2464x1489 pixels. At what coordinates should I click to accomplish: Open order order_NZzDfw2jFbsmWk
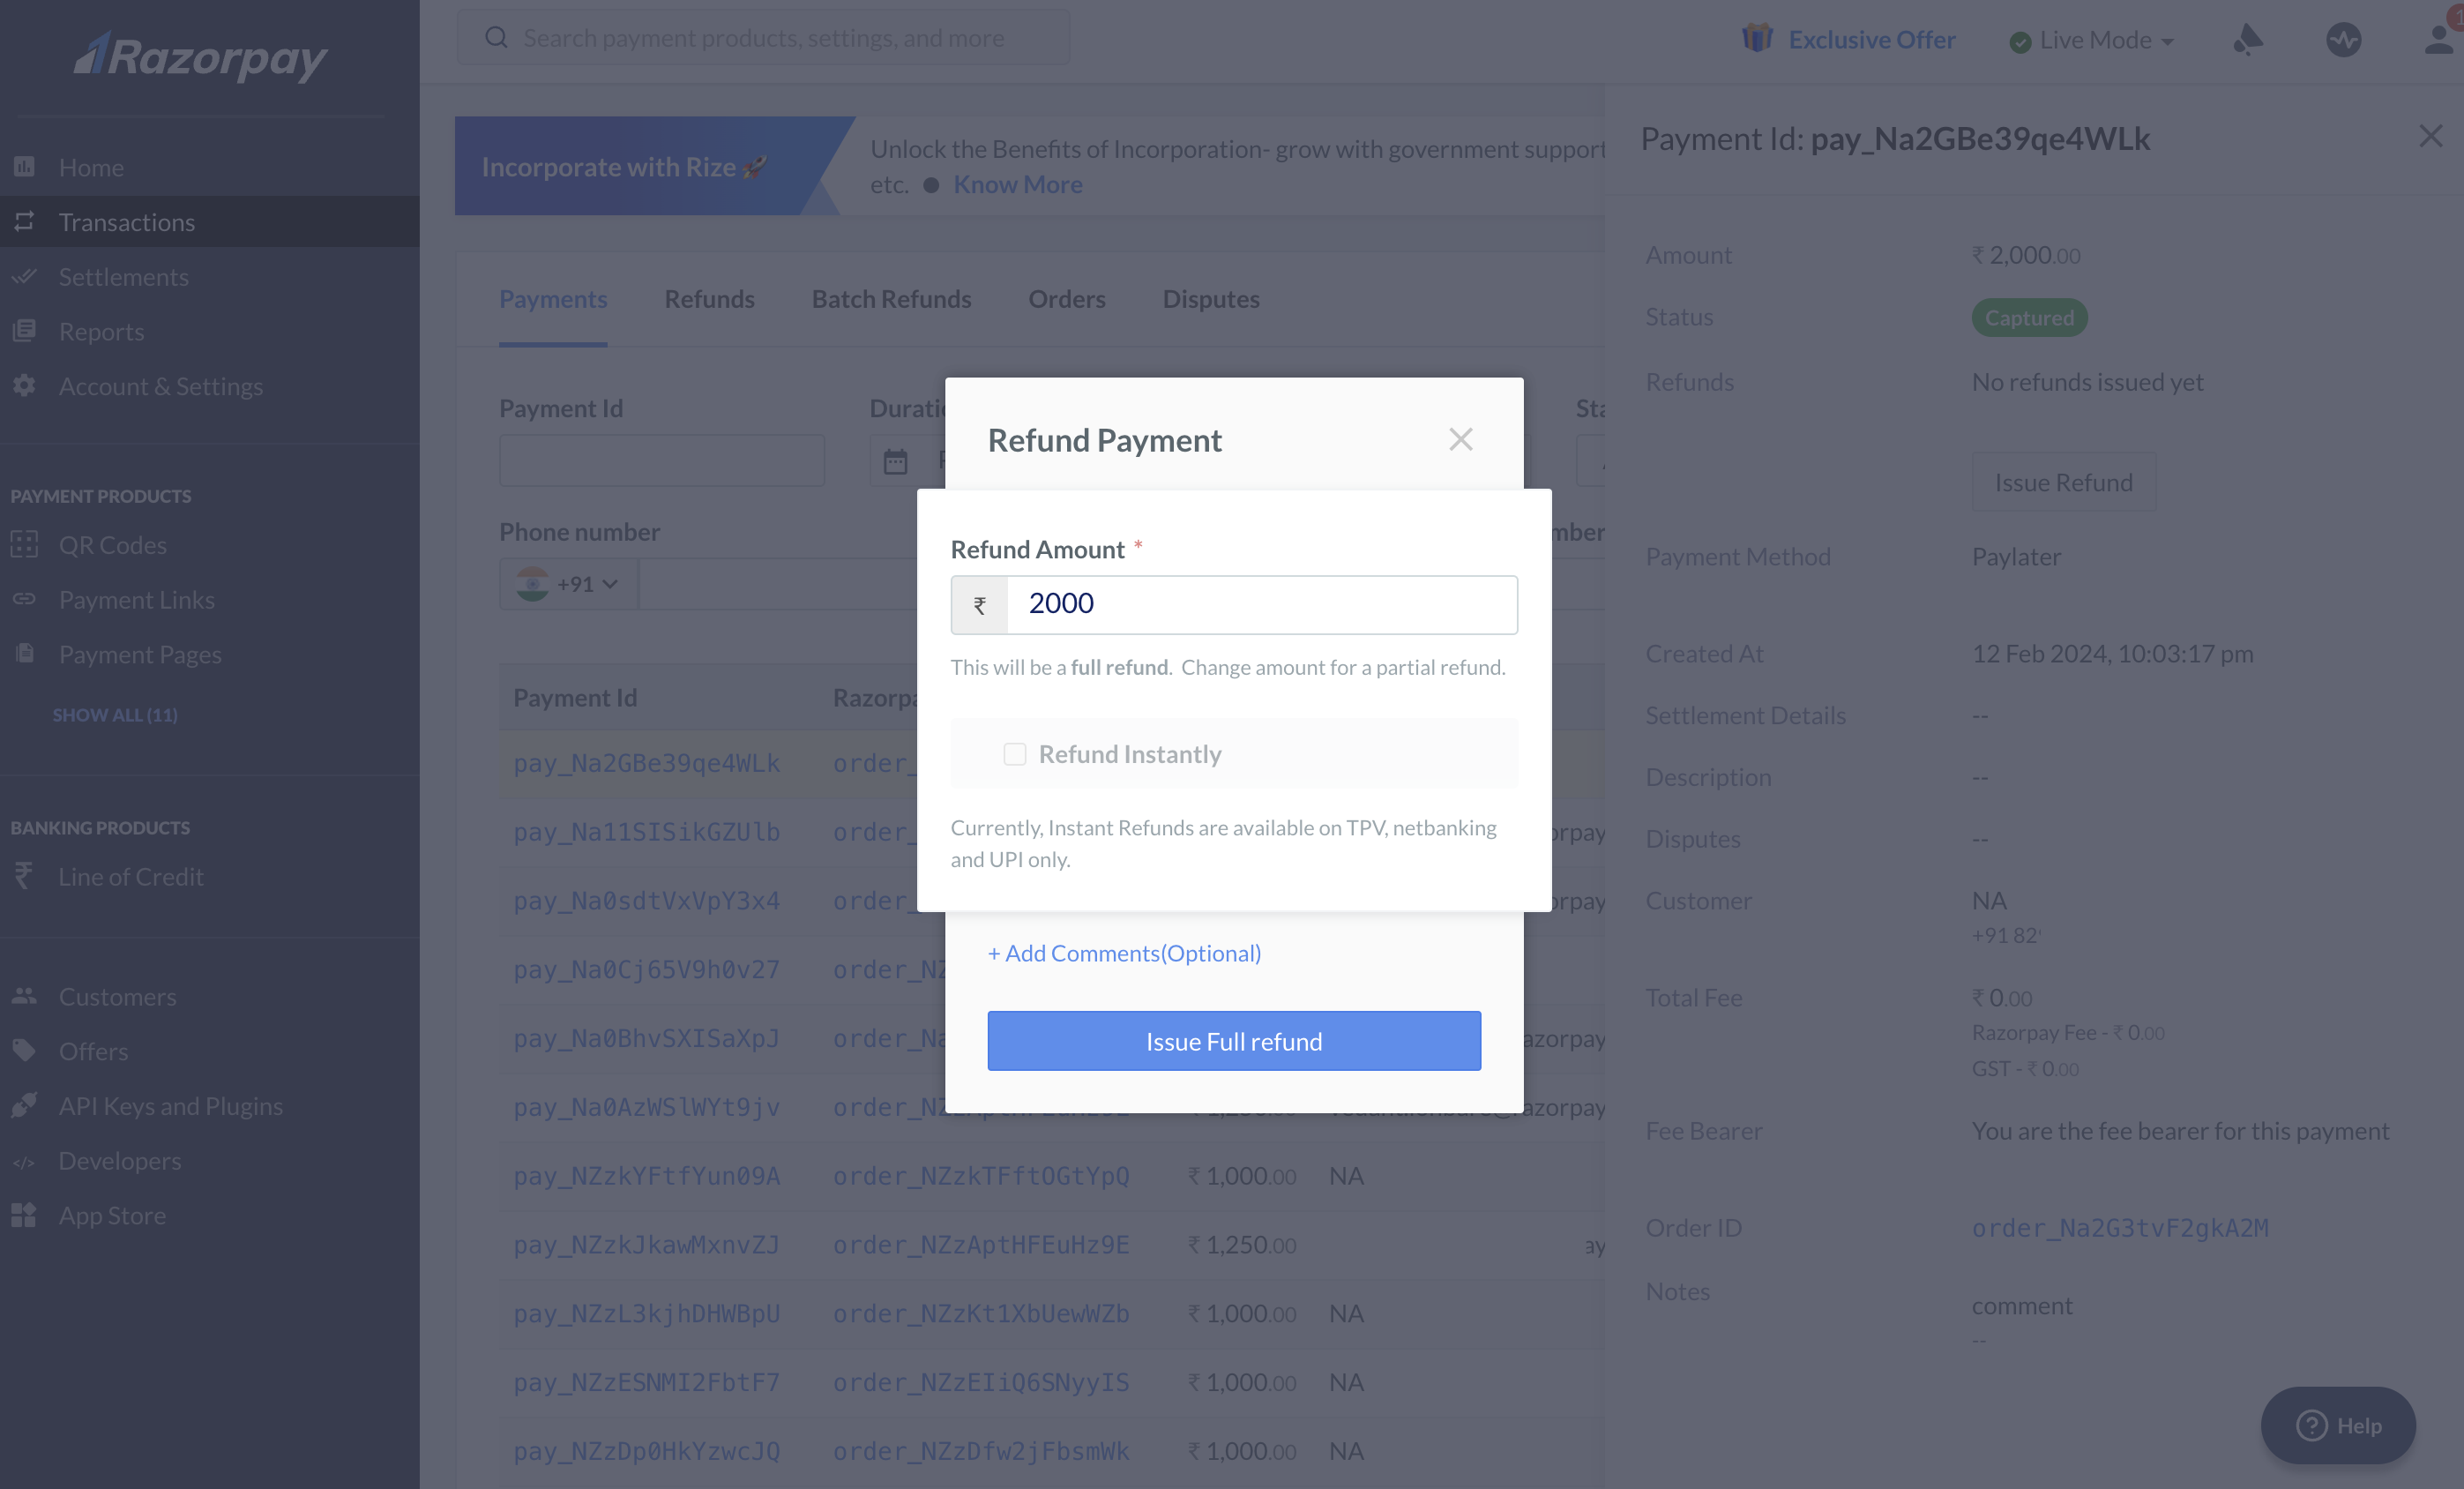(x=981, y=1451)
